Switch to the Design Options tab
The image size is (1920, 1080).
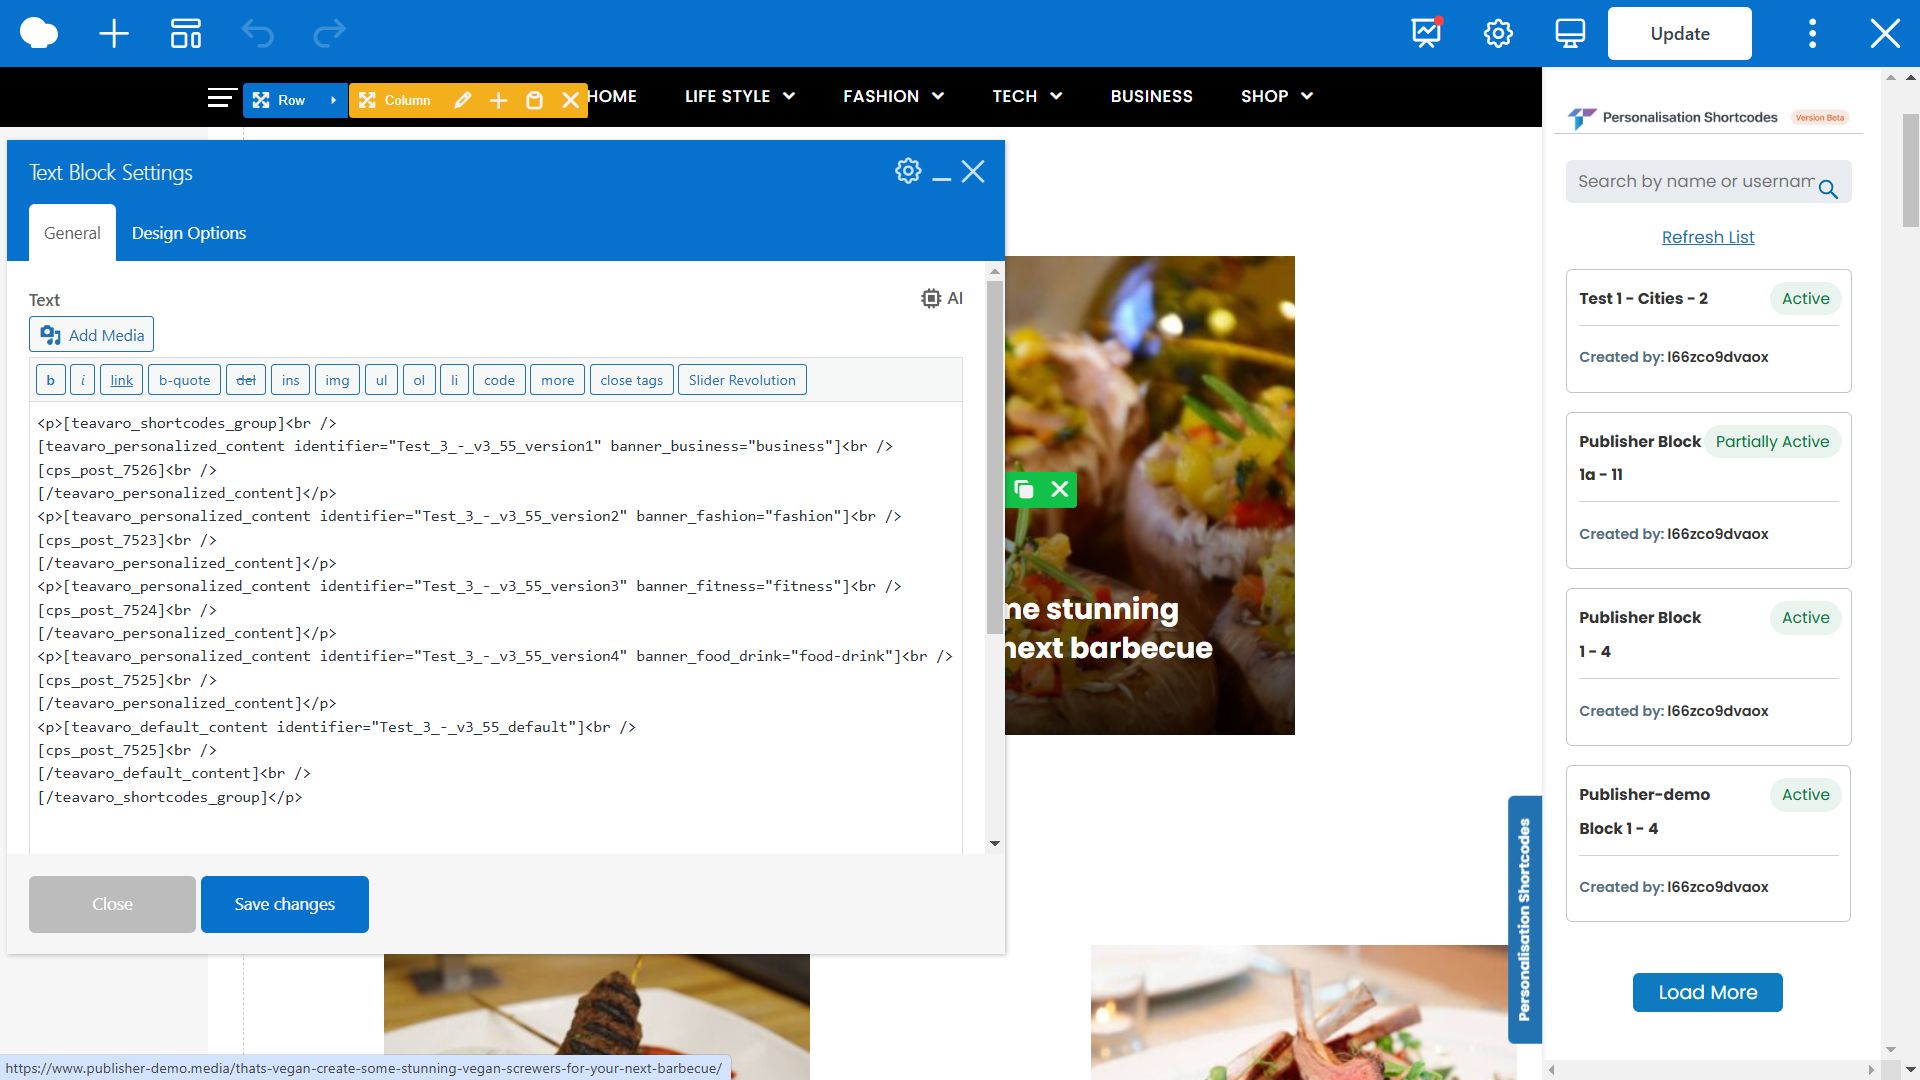click(x=189, y=233)
